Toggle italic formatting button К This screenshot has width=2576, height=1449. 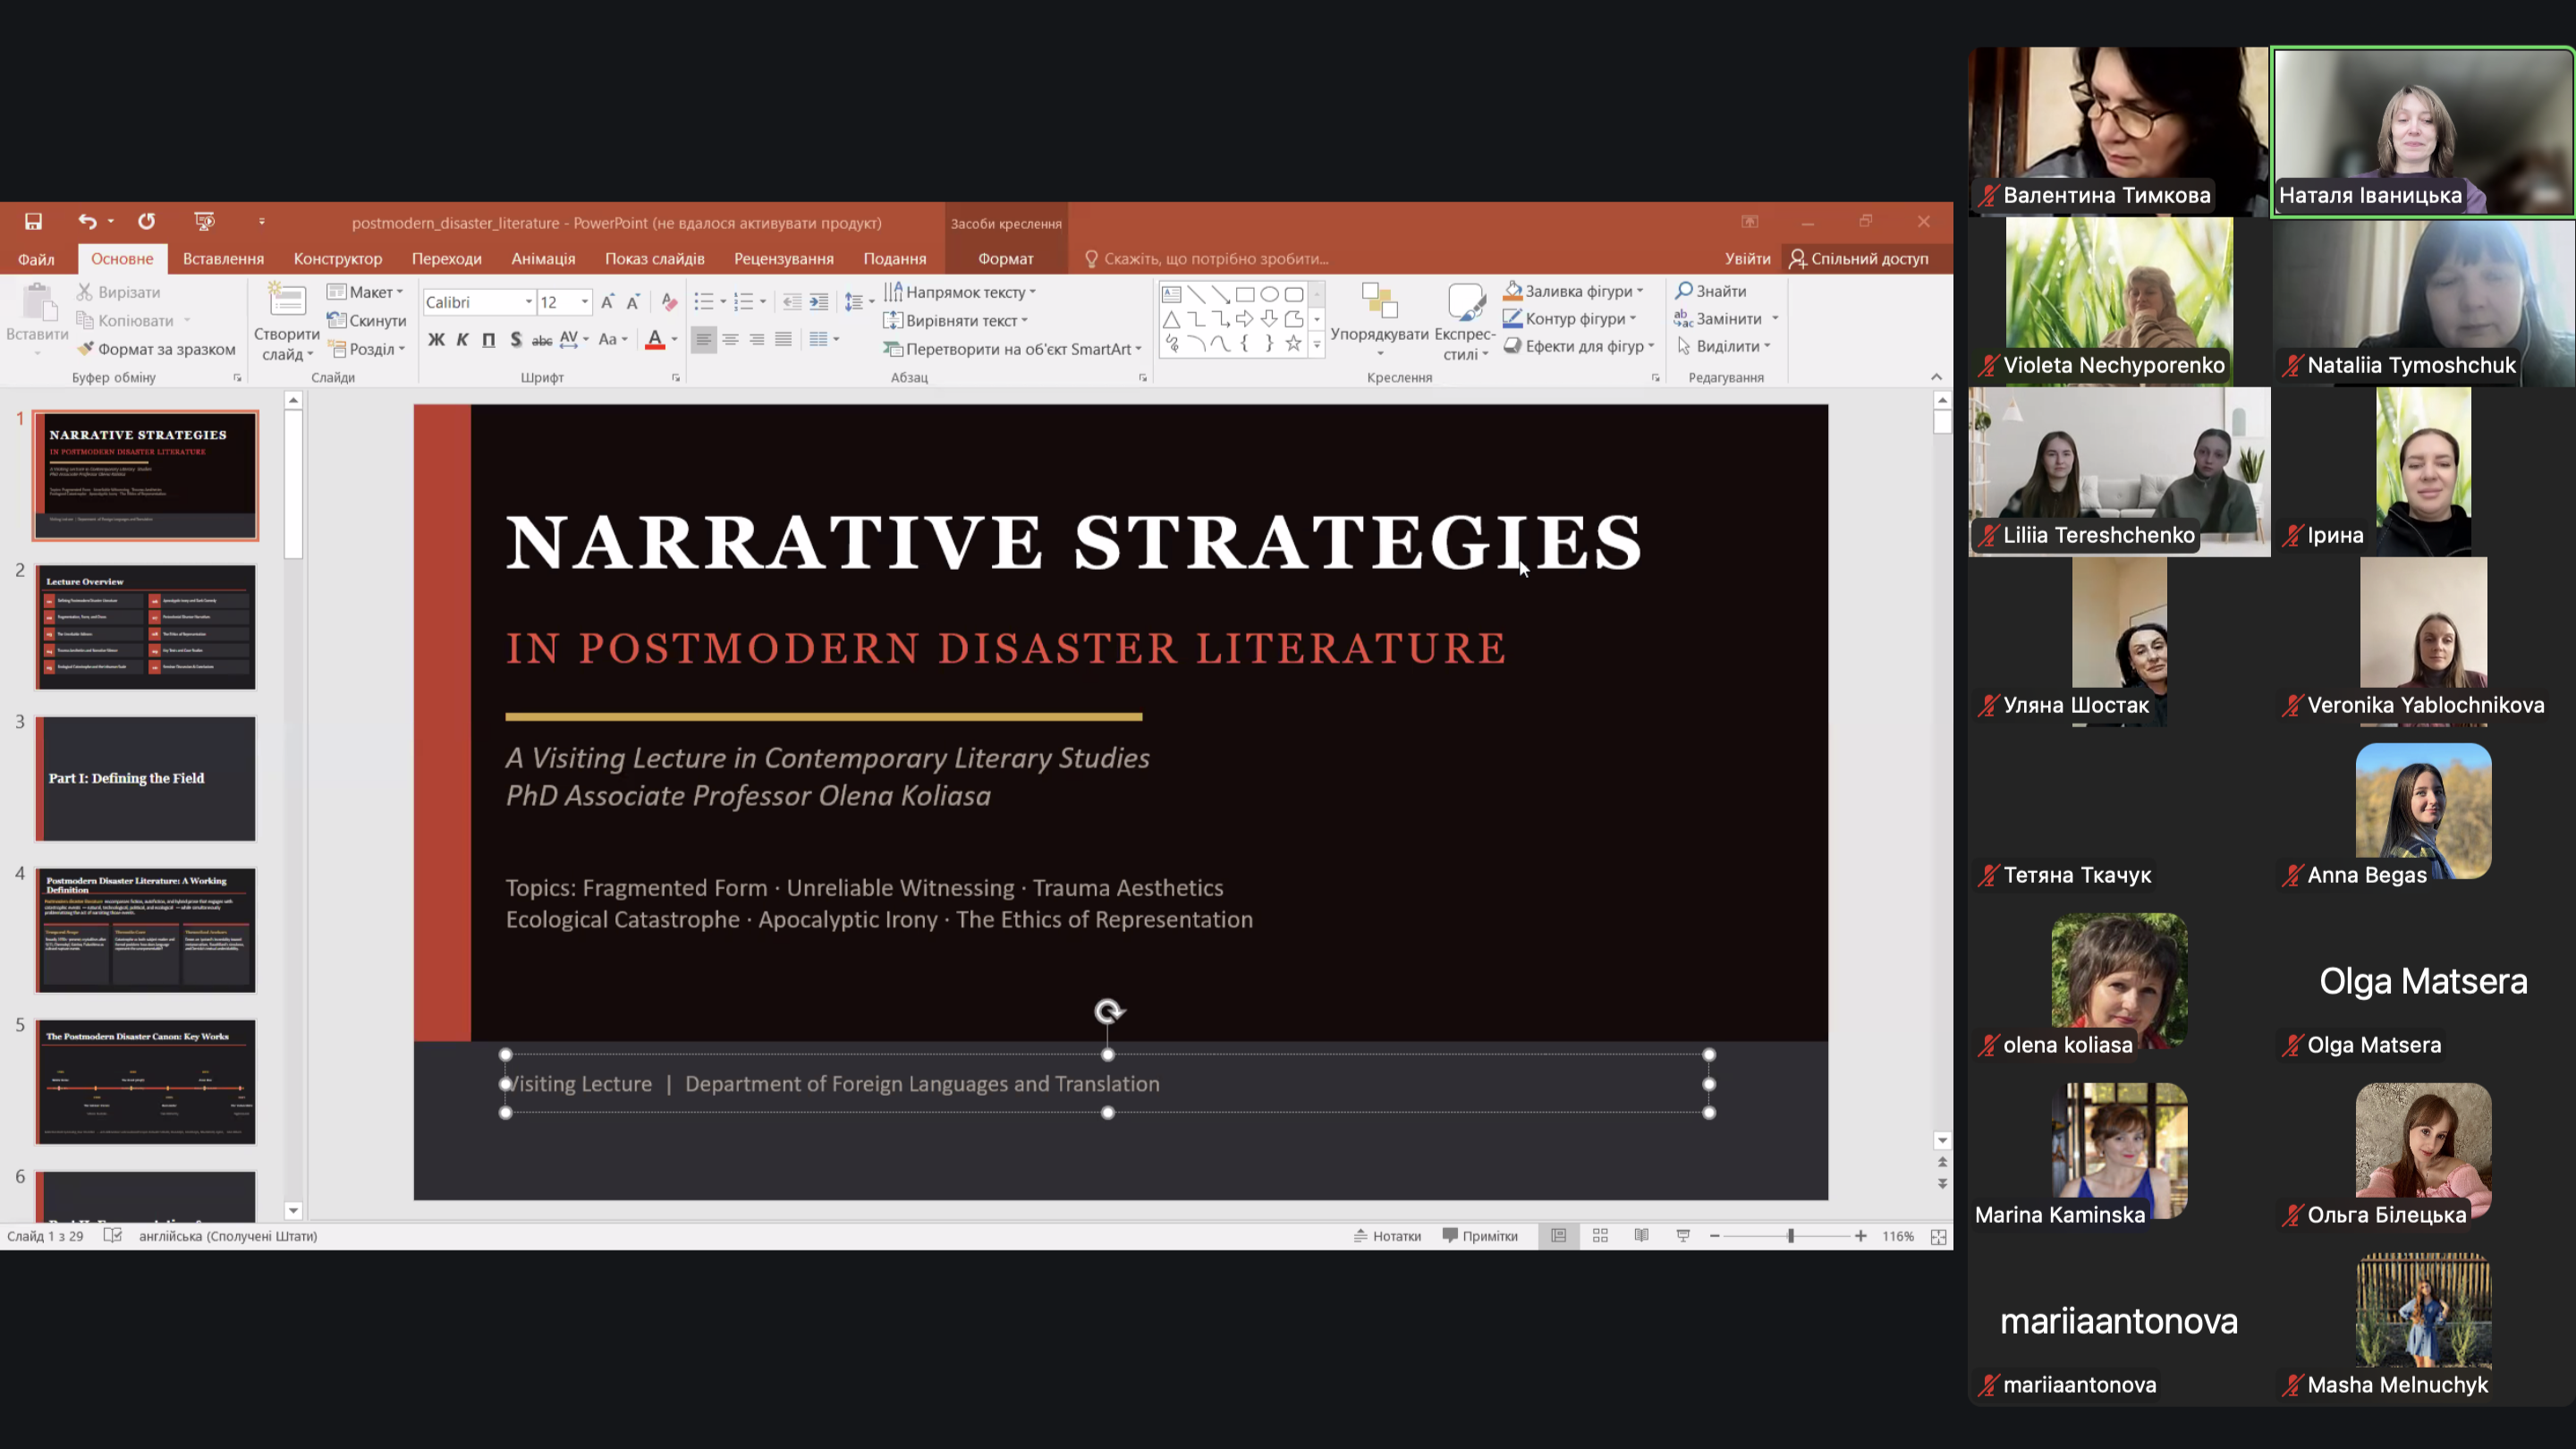(x=462, y=340)
